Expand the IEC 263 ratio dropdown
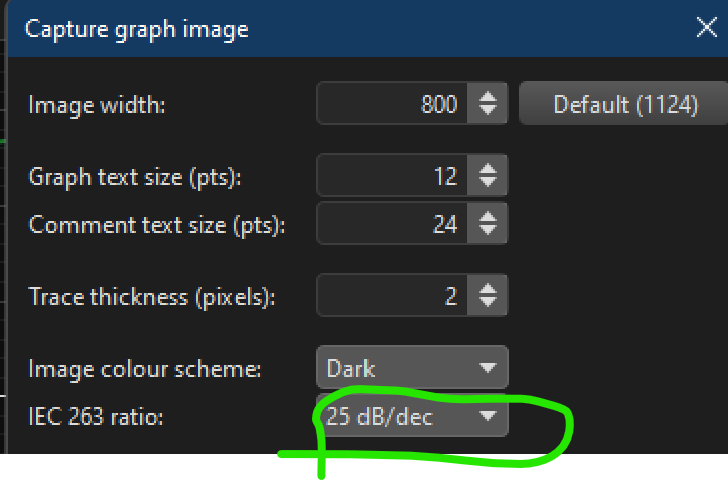The width and height of the screenshot is (728, 480). pyautogui.click(x=411, y=417)
